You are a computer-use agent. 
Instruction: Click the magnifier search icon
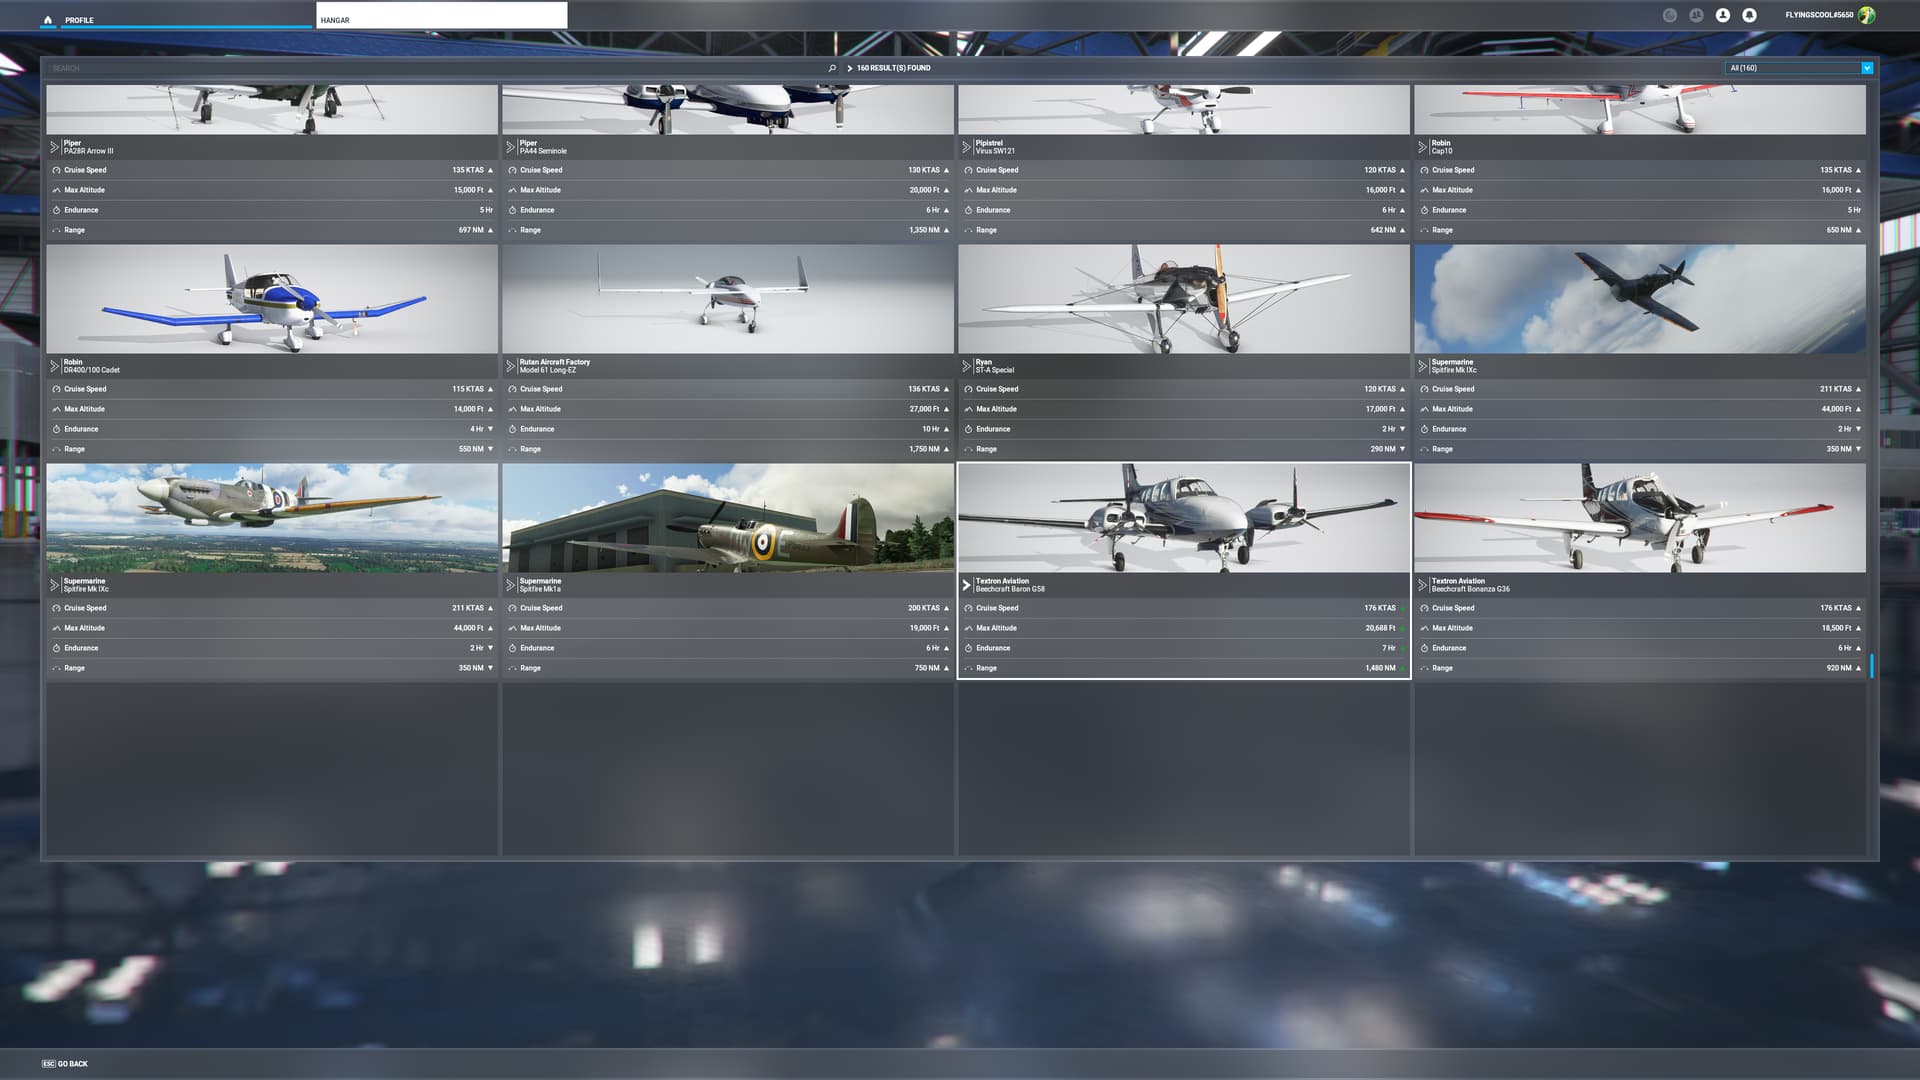pyautogui.click(x=832, y=68)
